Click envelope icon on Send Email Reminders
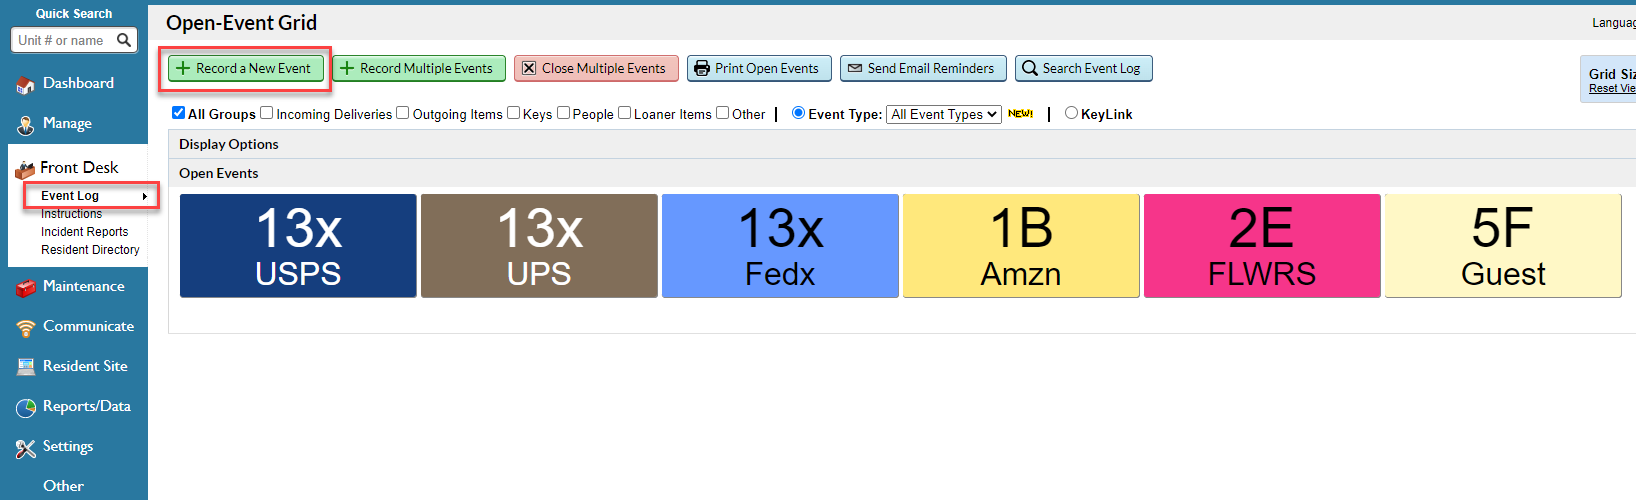 (x=855, y=68)
